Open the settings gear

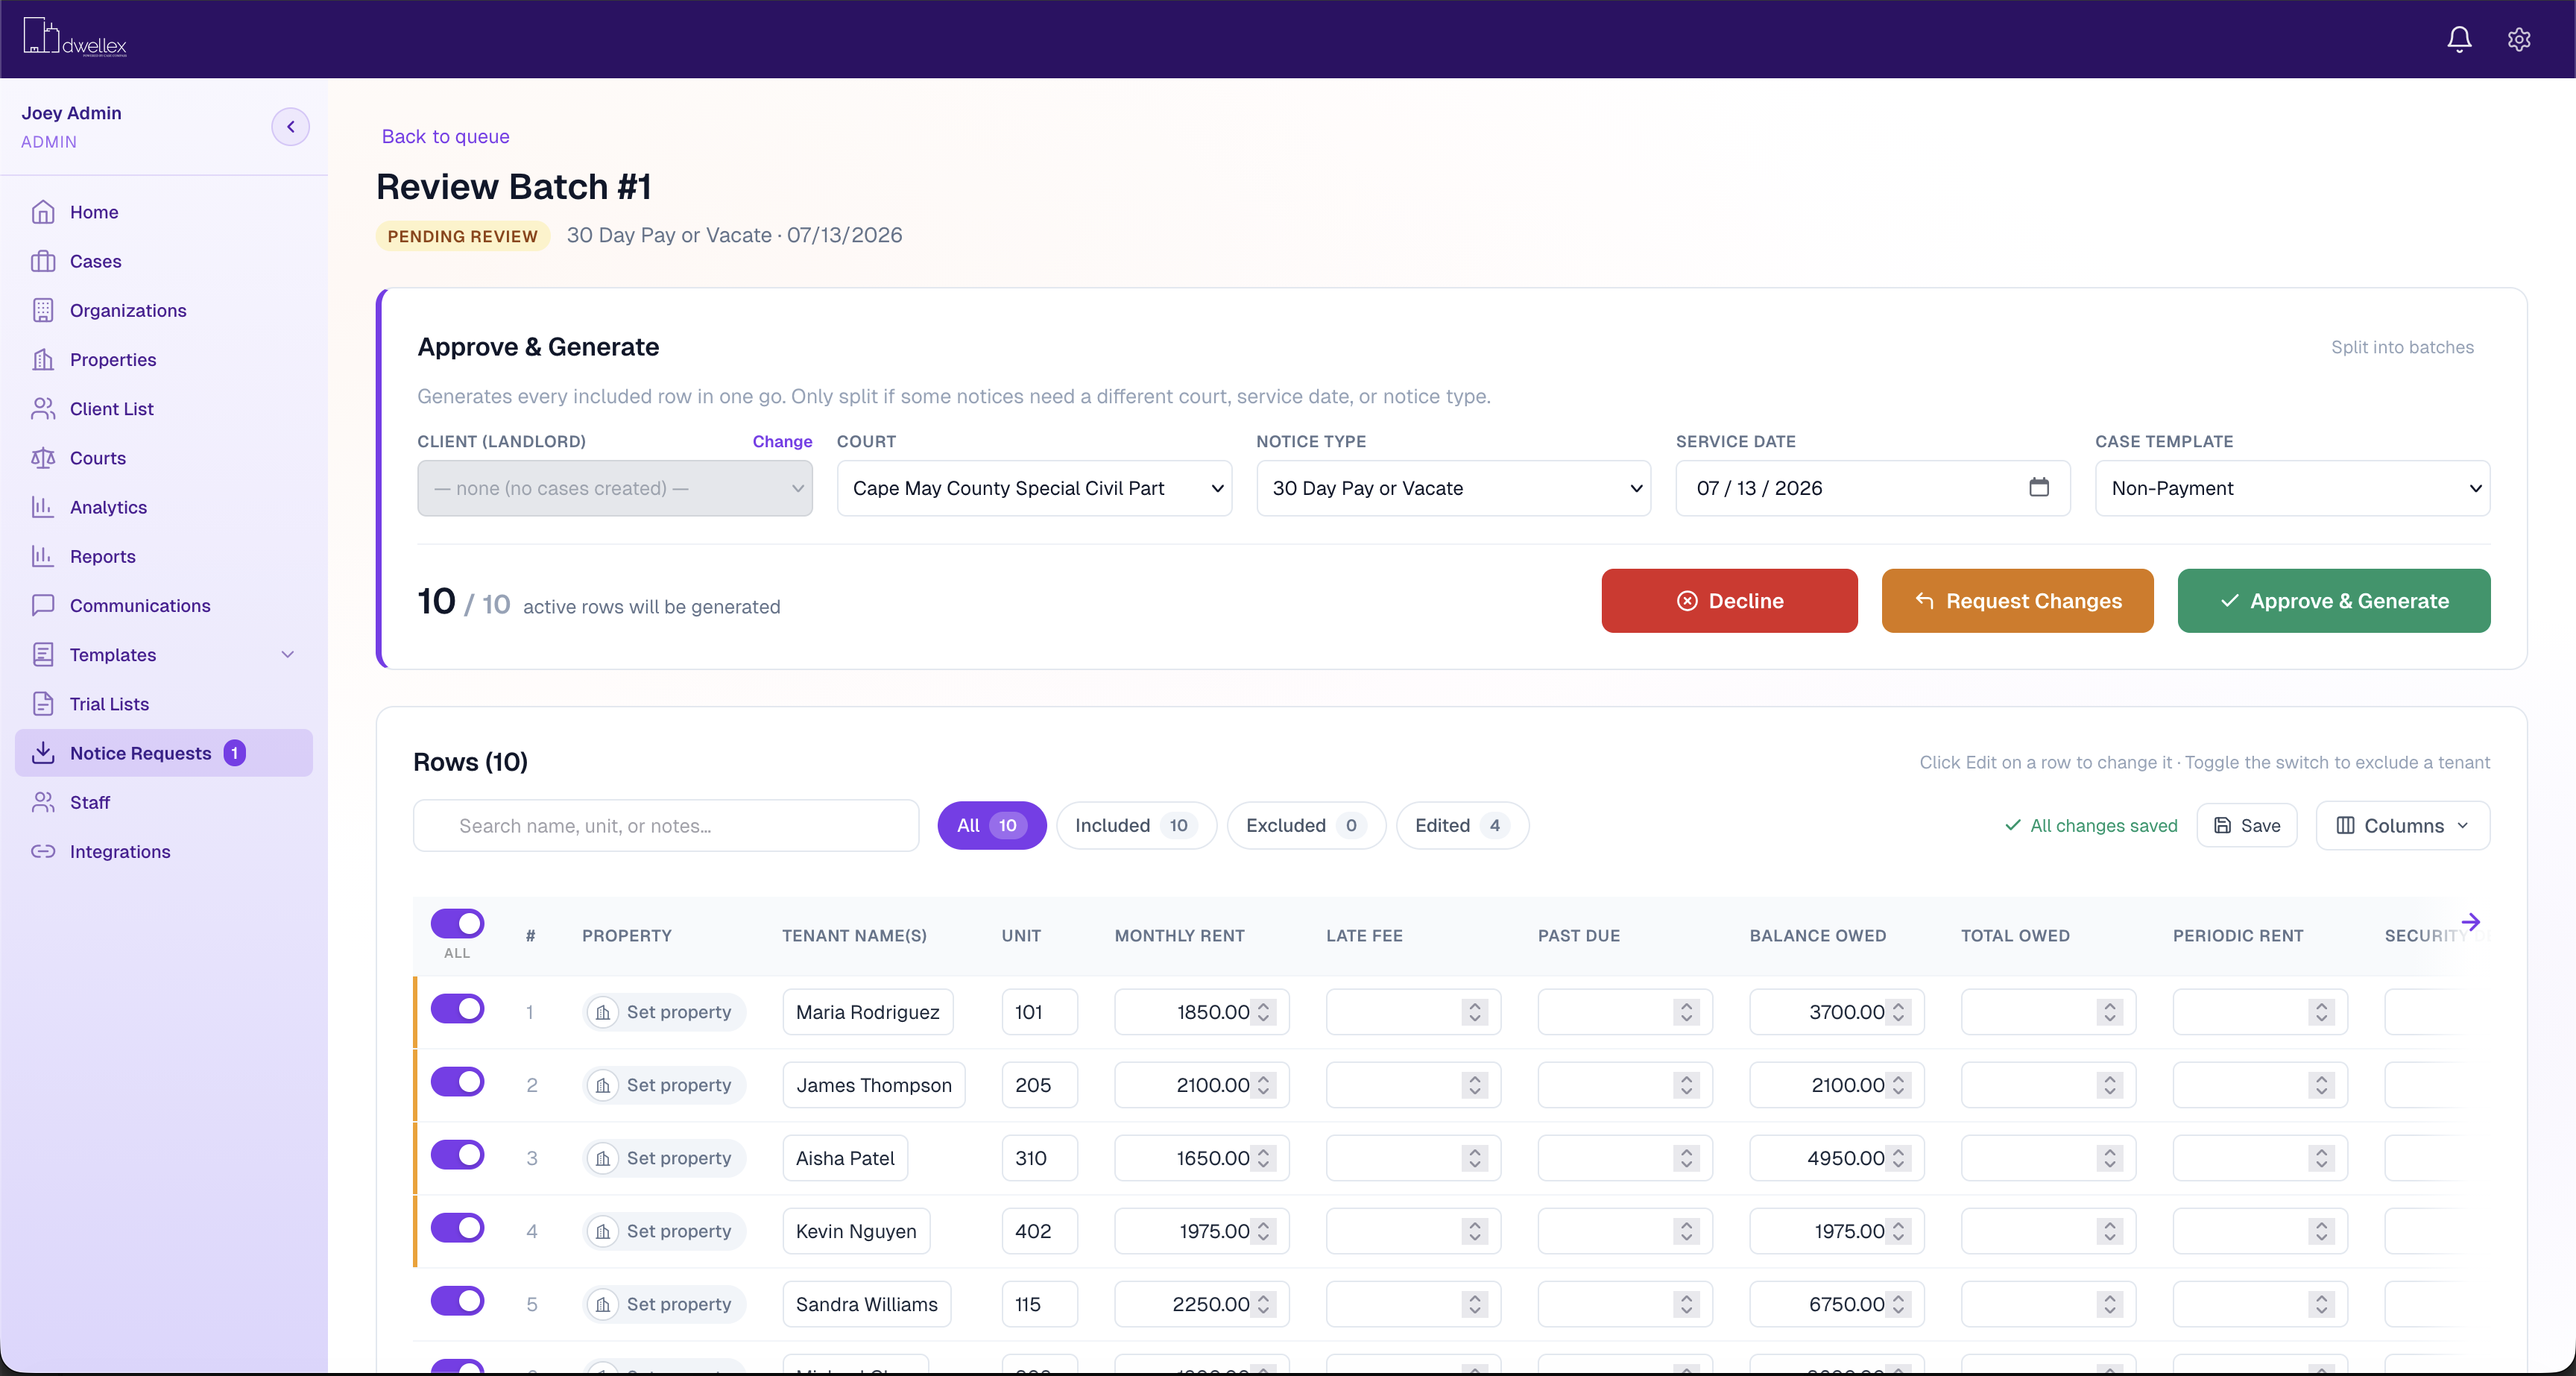pyautogui.click(x=2519, y=39)
